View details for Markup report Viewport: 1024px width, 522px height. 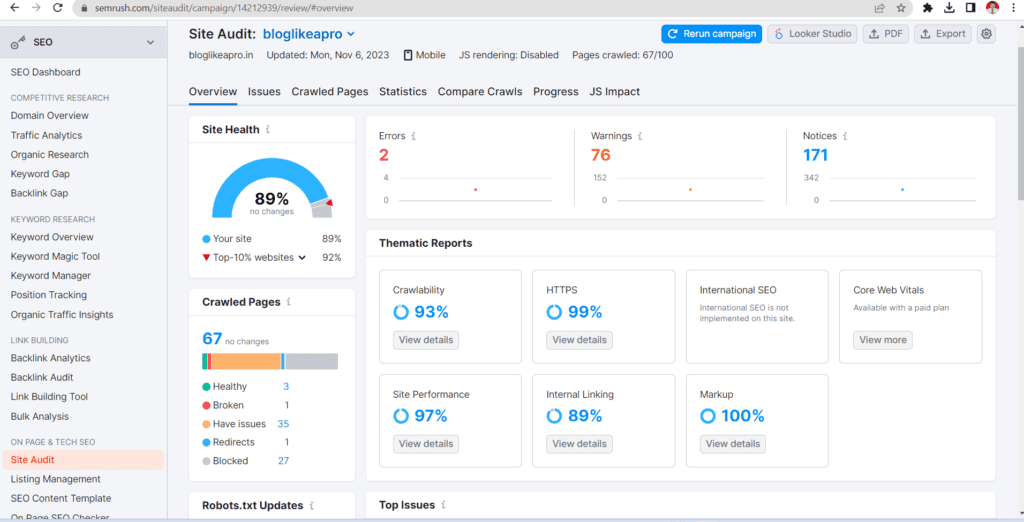coord(733,444)
